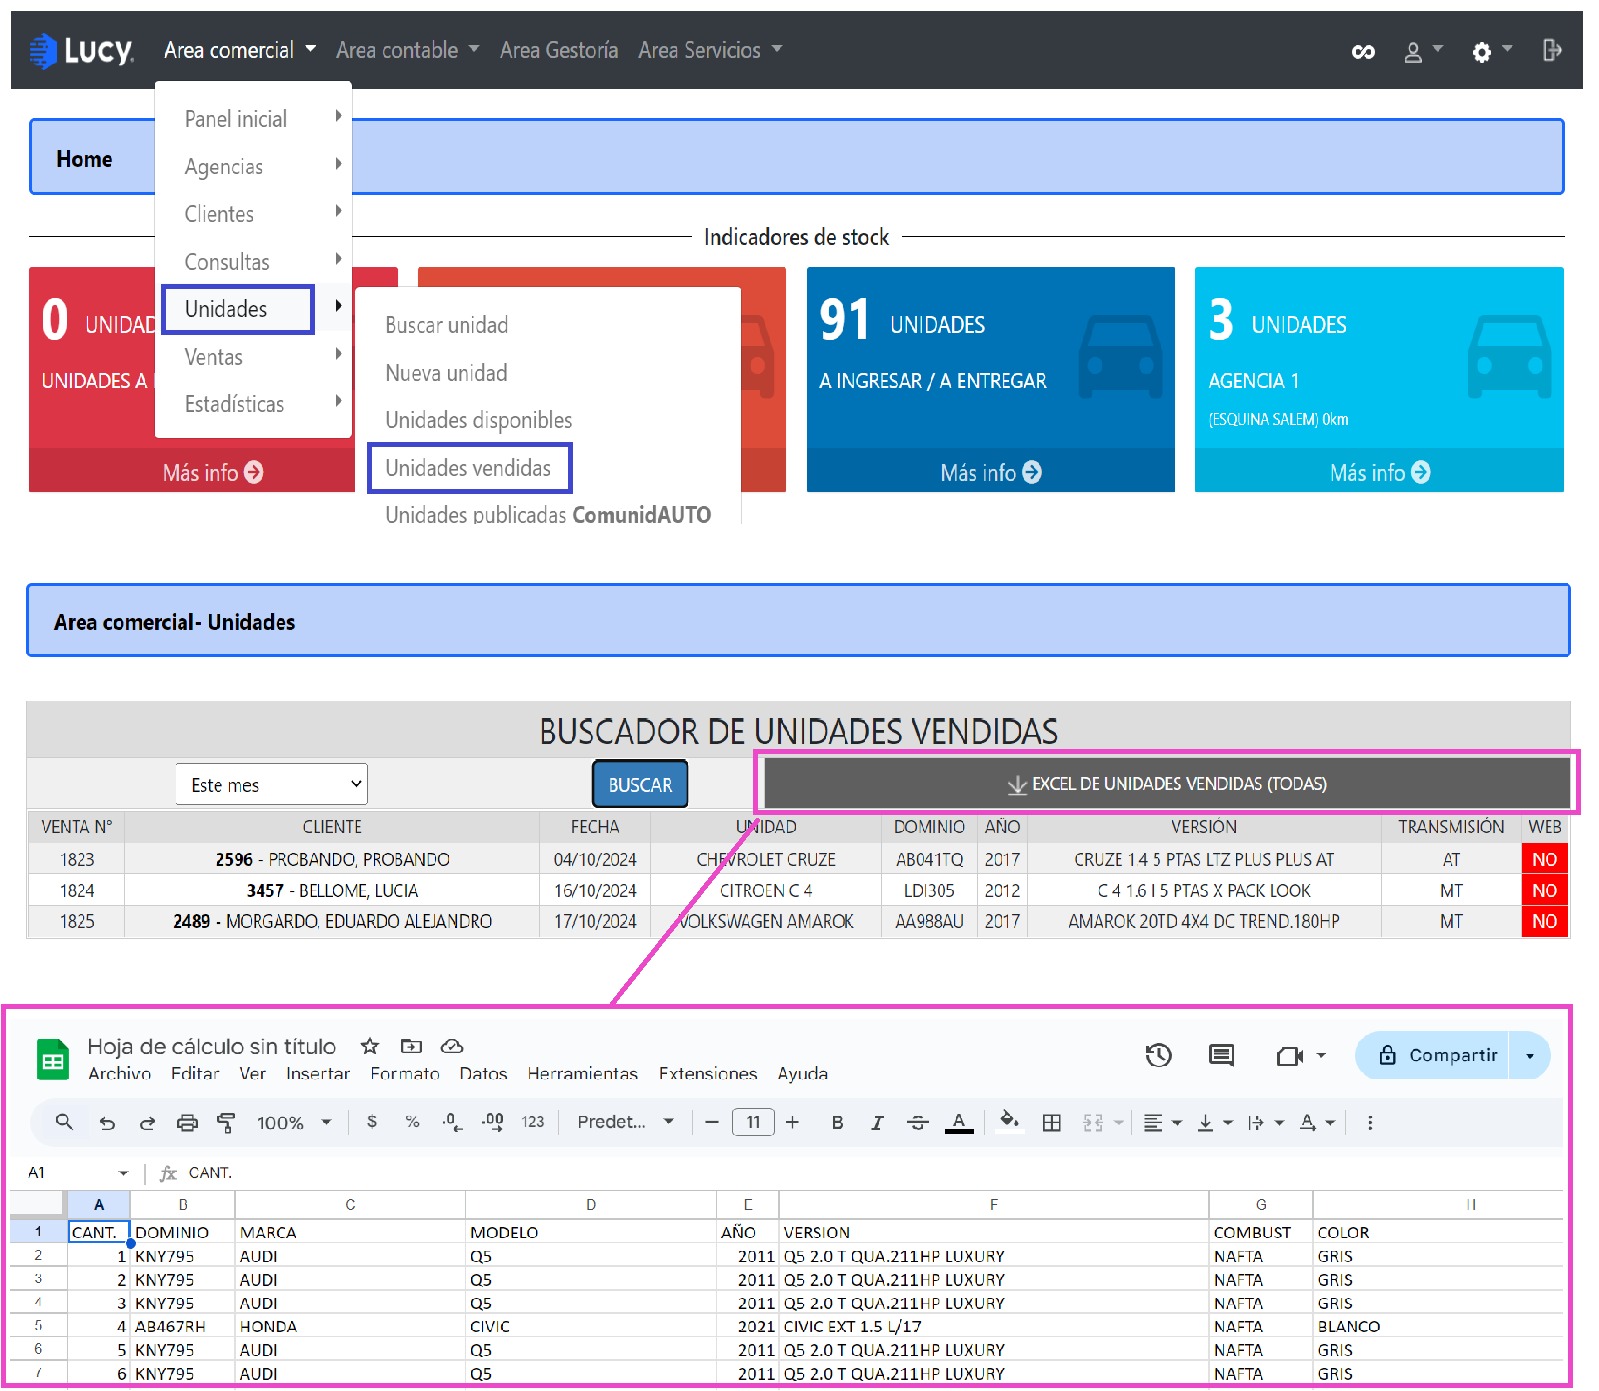The image size is (1599, 1391).
Task: Open fill color paint bucket
Action: click(1009, 1121)
